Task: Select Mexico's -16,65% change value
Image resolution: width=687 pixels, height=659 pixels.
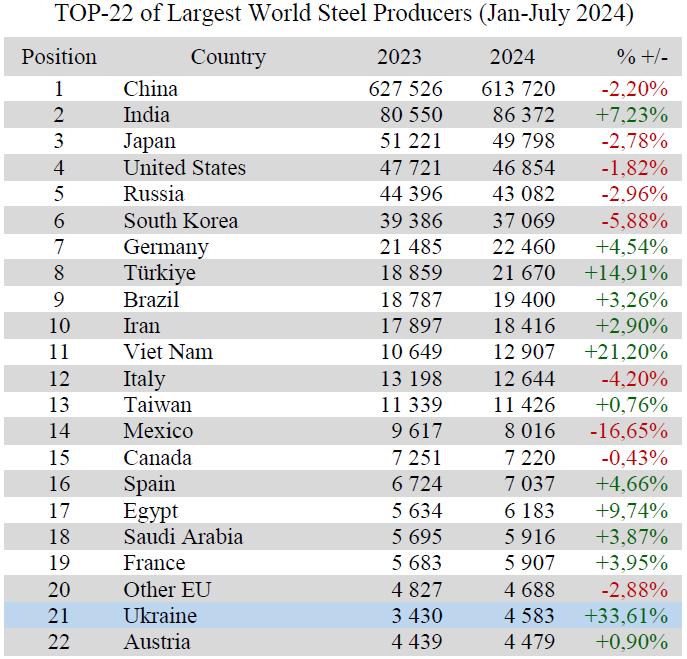Action: [629, 431]
